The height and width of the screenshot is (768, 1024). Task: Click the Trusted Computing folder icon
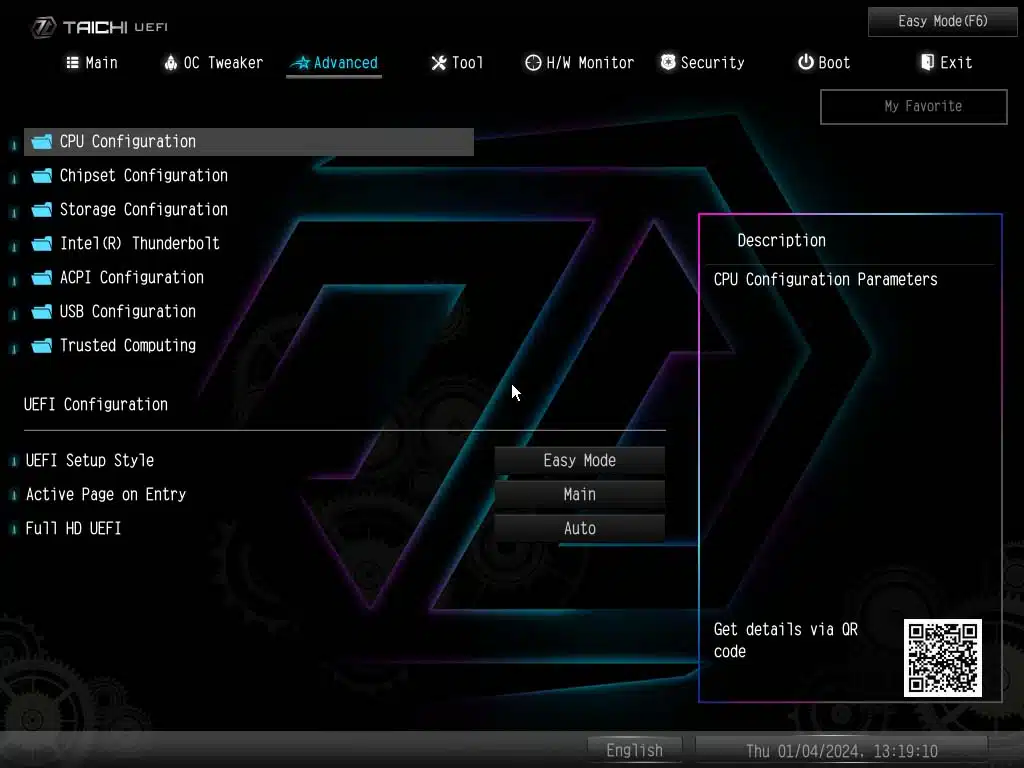[42, 346]
